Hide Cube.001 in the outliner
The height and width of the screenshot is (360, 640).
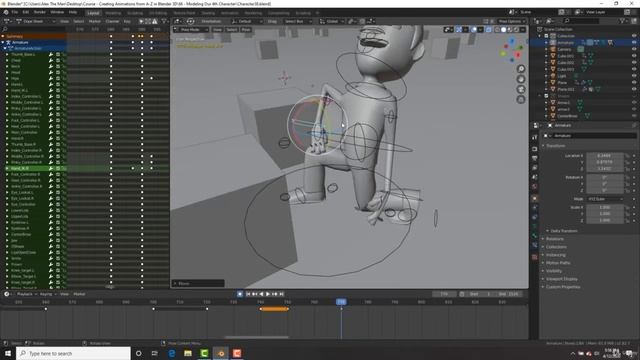pos(634,56)
